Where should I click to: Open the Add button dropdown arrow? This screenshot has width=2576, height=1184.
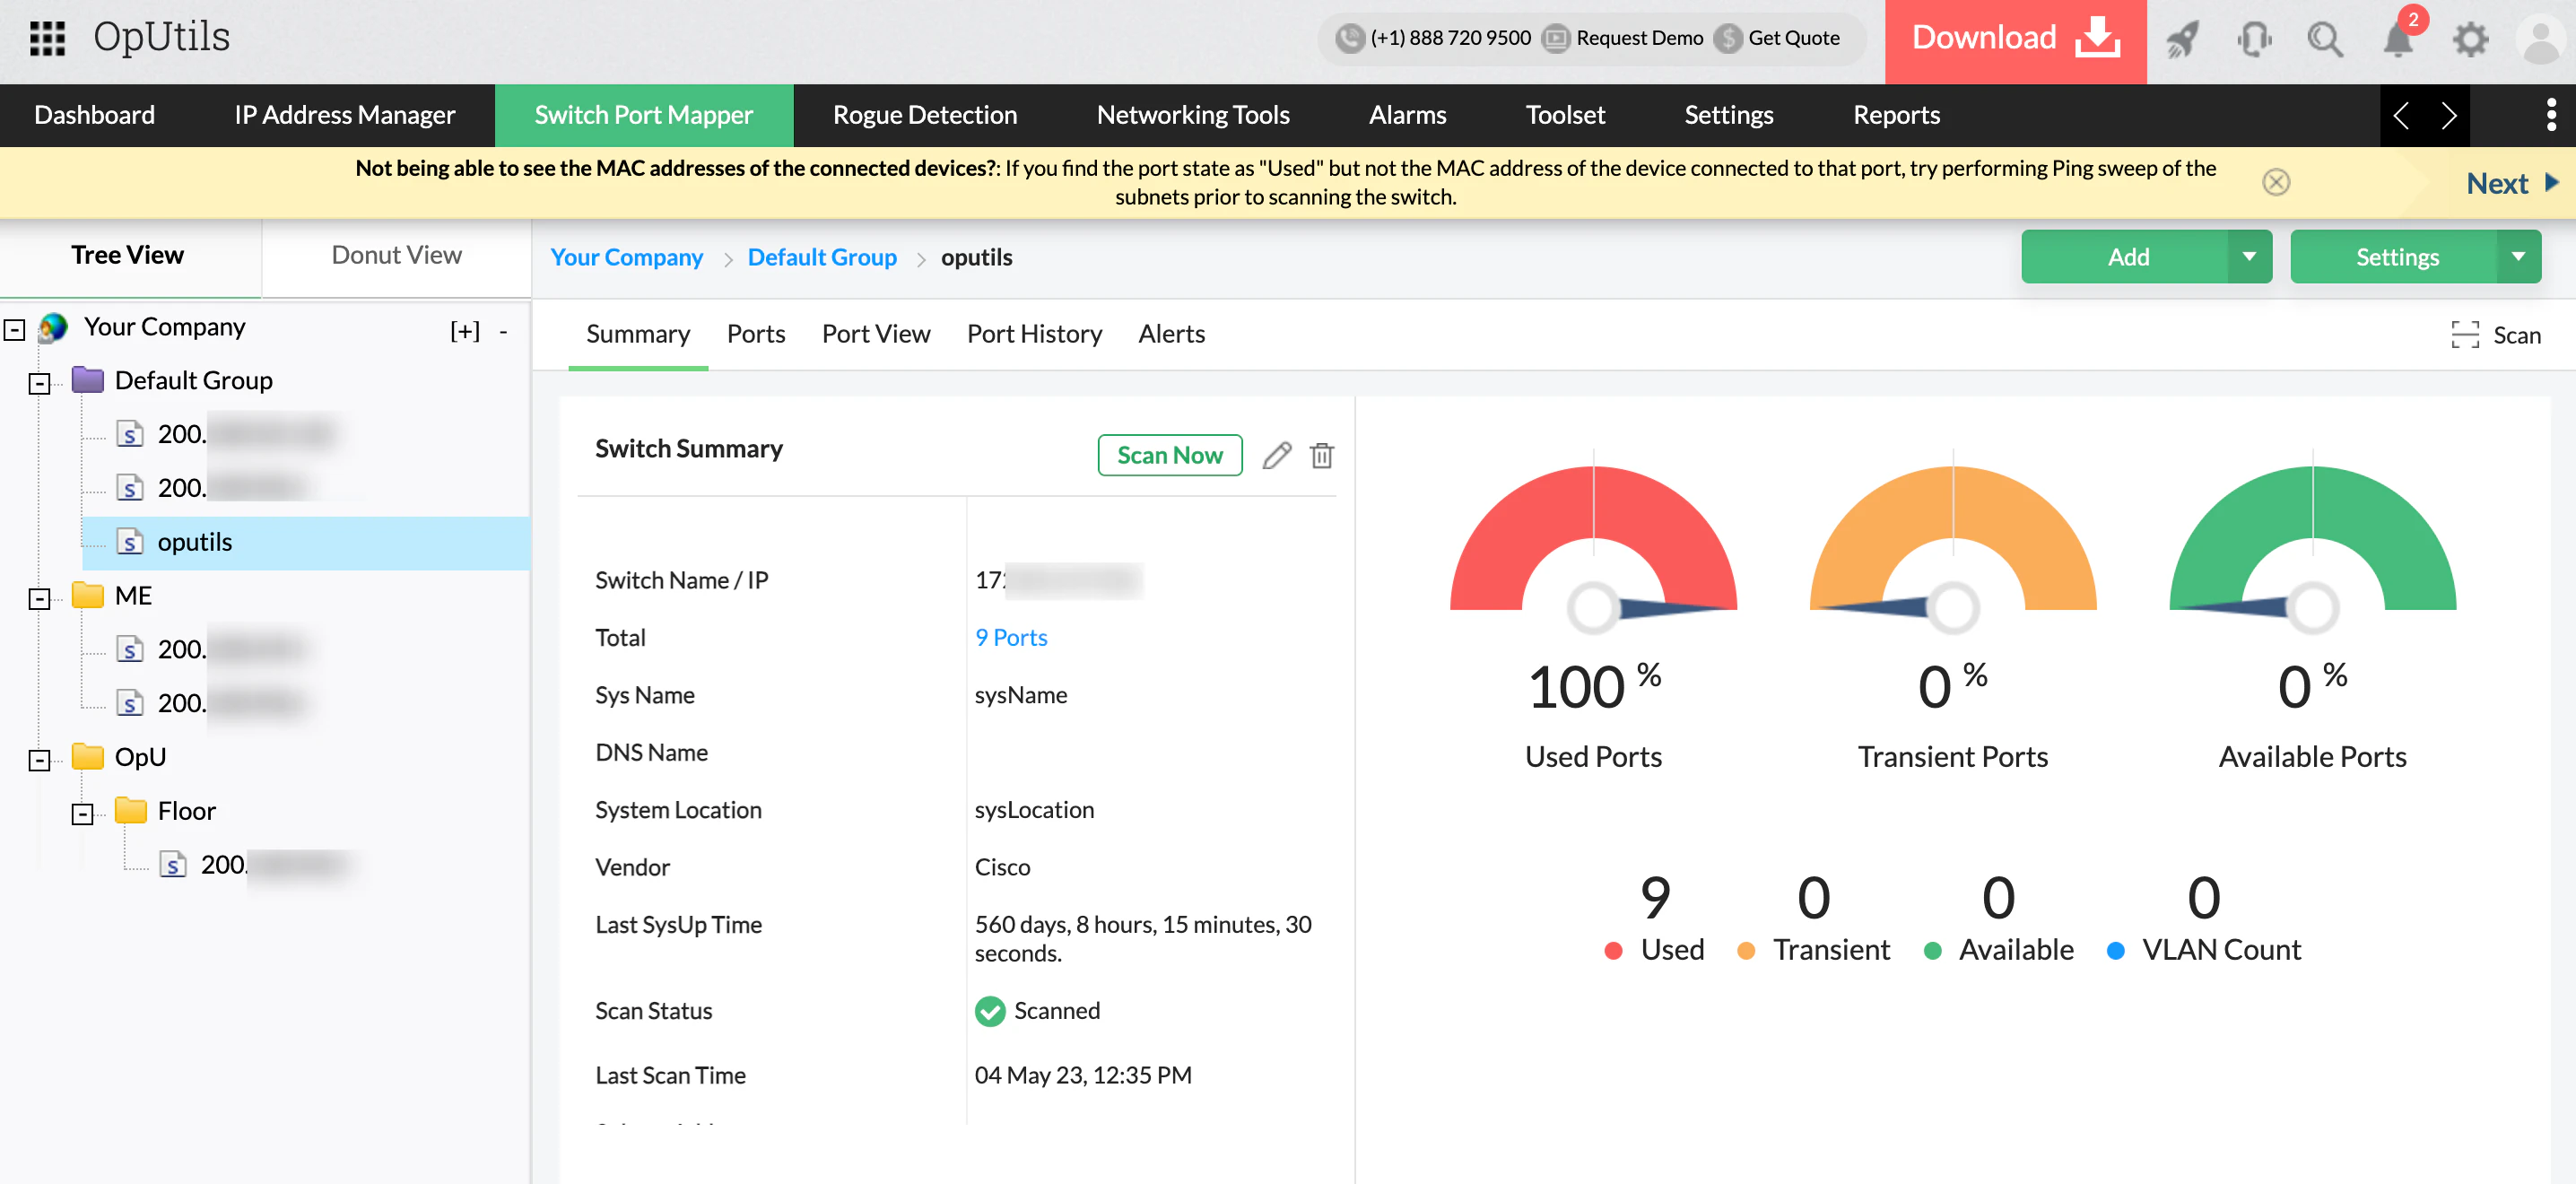[x=2250, y=256]
